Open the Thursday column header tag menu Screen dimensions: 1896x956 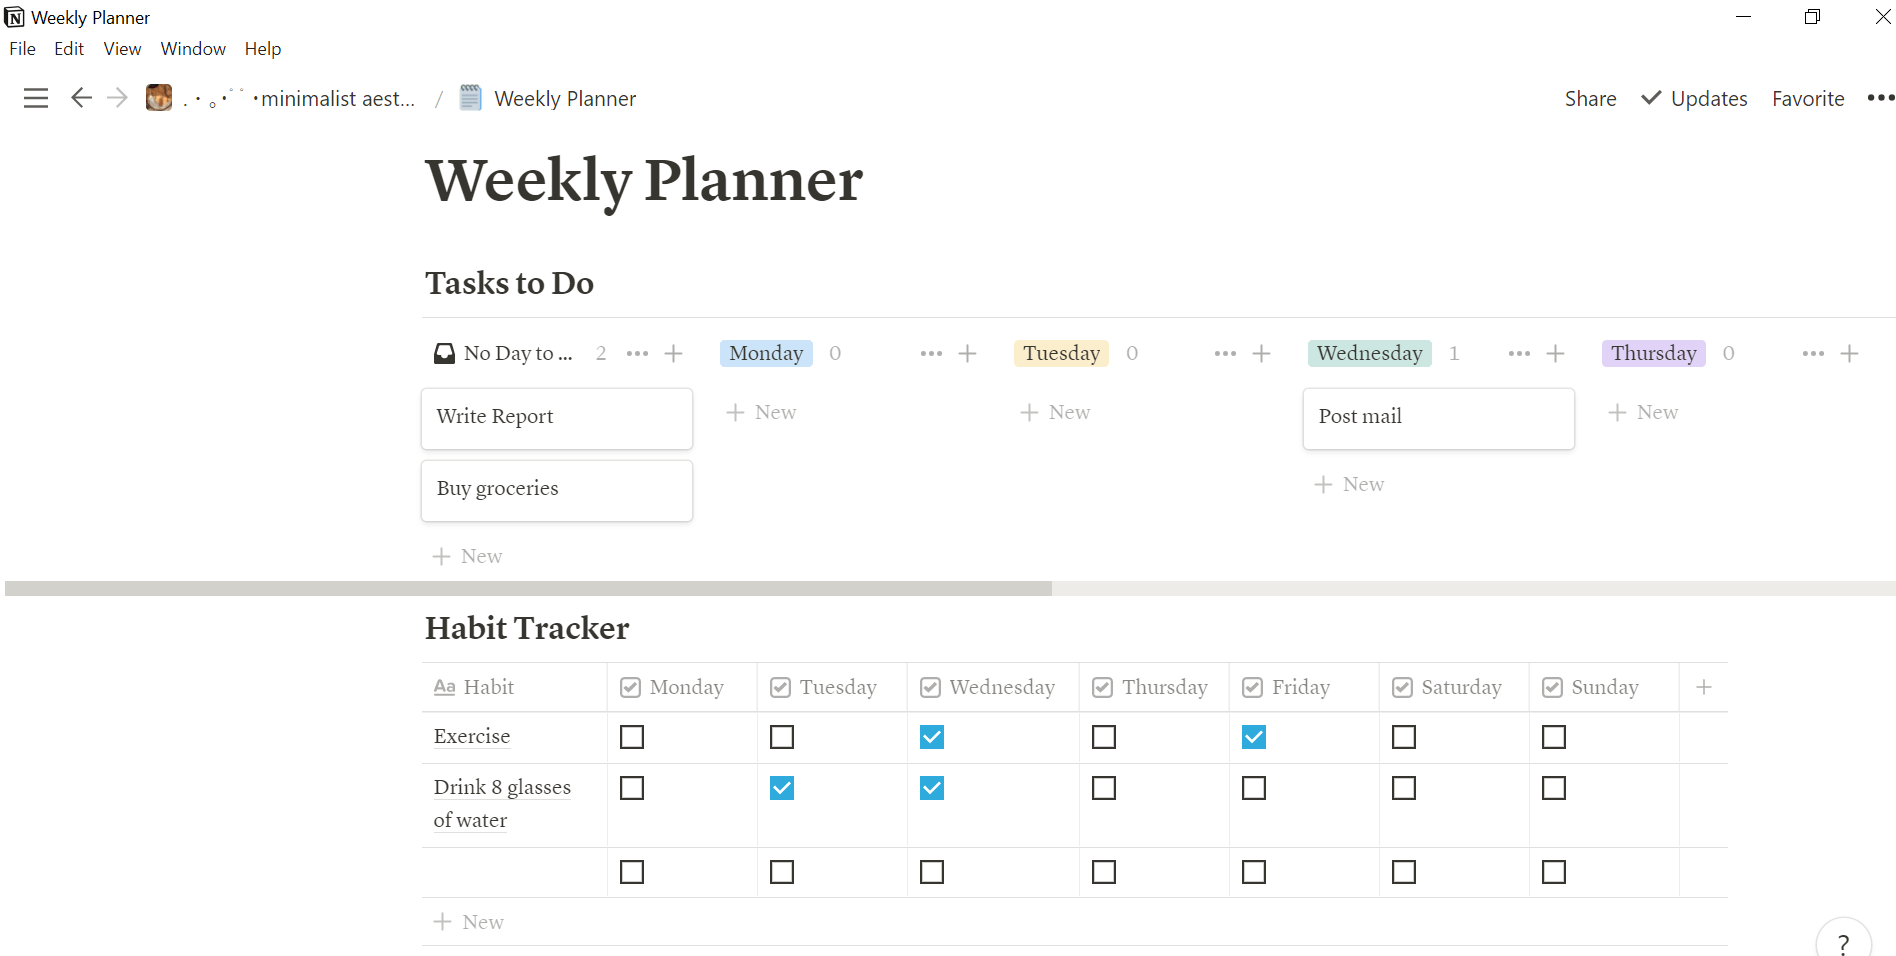(1652, 353)
